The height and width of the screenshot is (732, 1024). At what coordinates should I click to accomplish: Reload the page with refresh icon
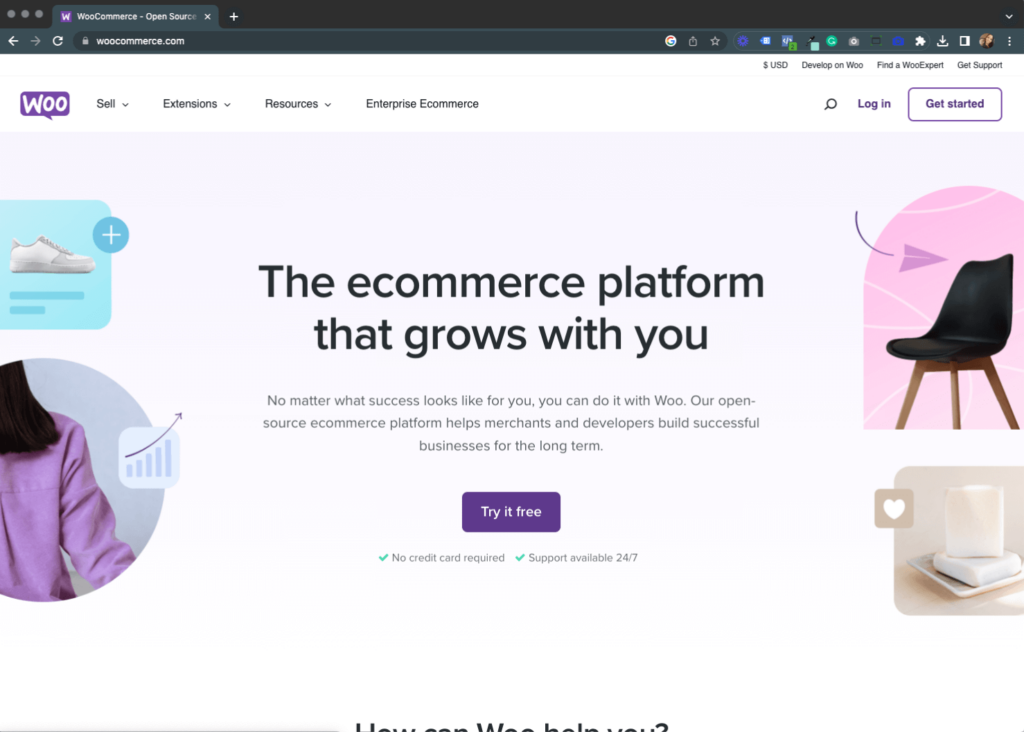click(57, 41)
